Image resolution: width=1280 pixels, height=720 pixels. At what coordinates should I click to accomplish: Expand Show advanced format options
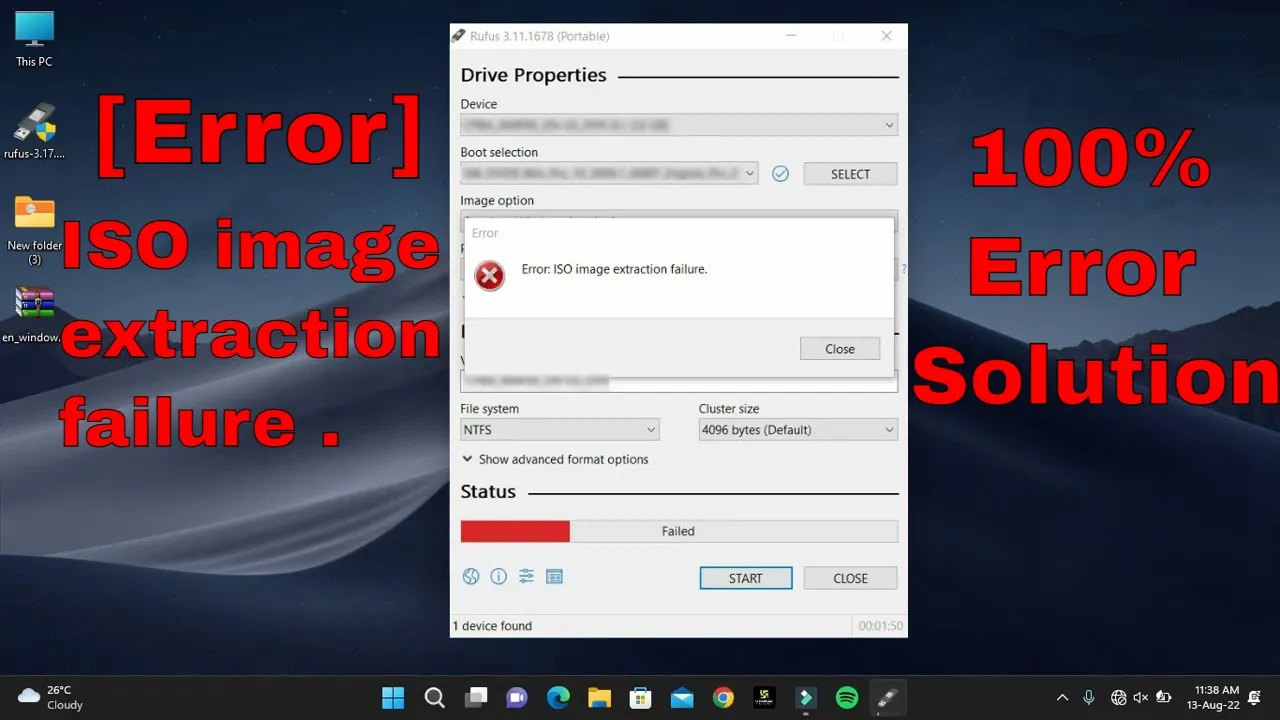tap(555, 459)
